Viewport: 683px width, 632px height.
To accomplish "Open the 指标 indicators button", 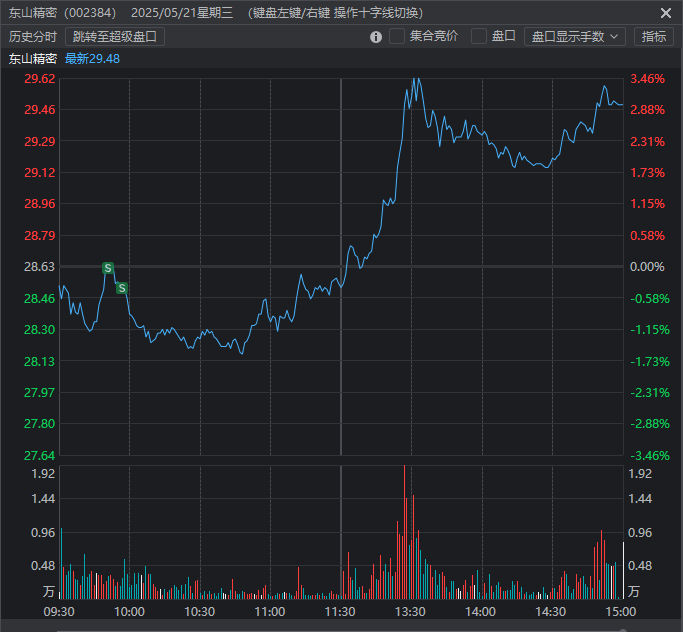I will coord(653,37).
